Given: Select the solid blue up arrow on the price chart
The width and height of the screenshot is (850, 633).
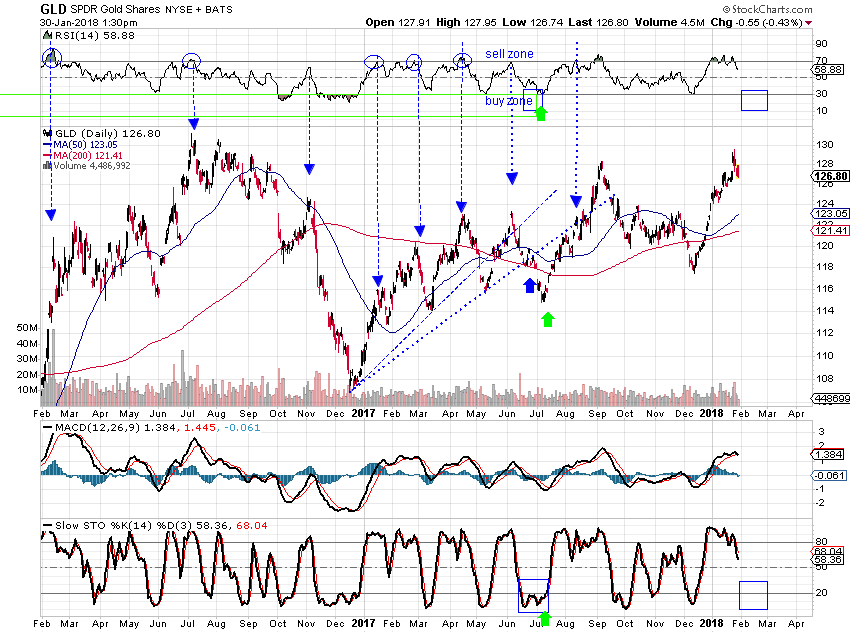Looking at the screenshot, I should coord(530,286).
